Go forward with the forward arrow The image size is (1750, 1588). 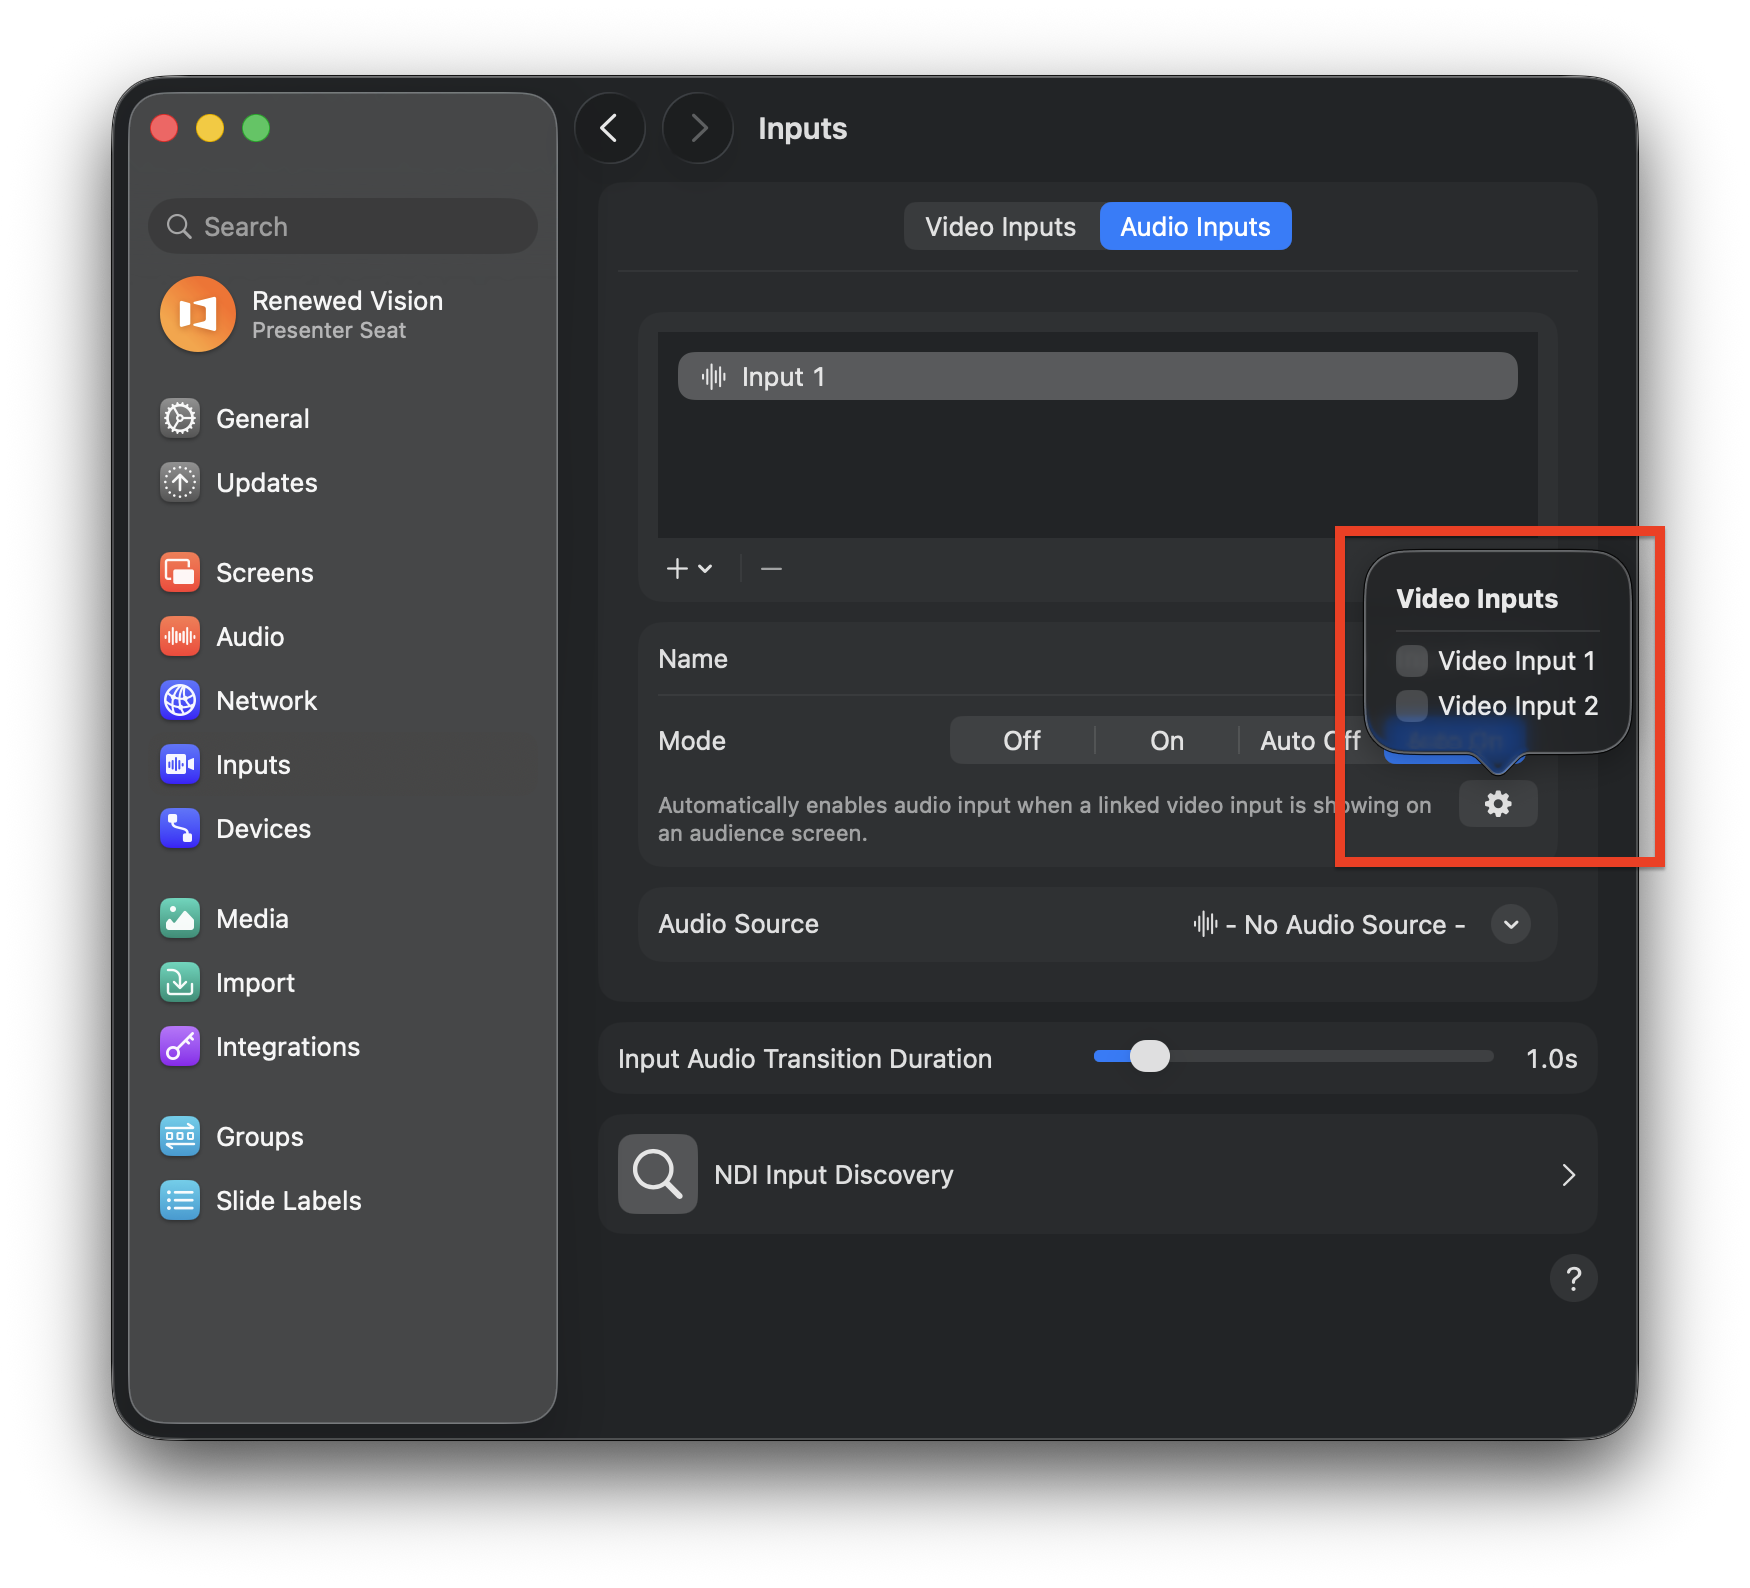(x=698, y=128)
